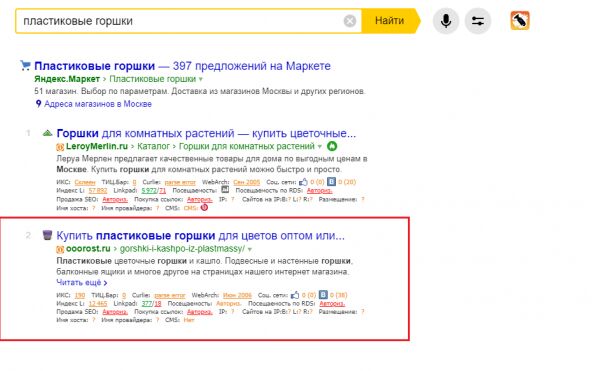The height and width of the screenshot is (371, 600).
Task: Click Авториз. after Продажа SEO, LeroyMerlin
Action: (x=115, y=199)
